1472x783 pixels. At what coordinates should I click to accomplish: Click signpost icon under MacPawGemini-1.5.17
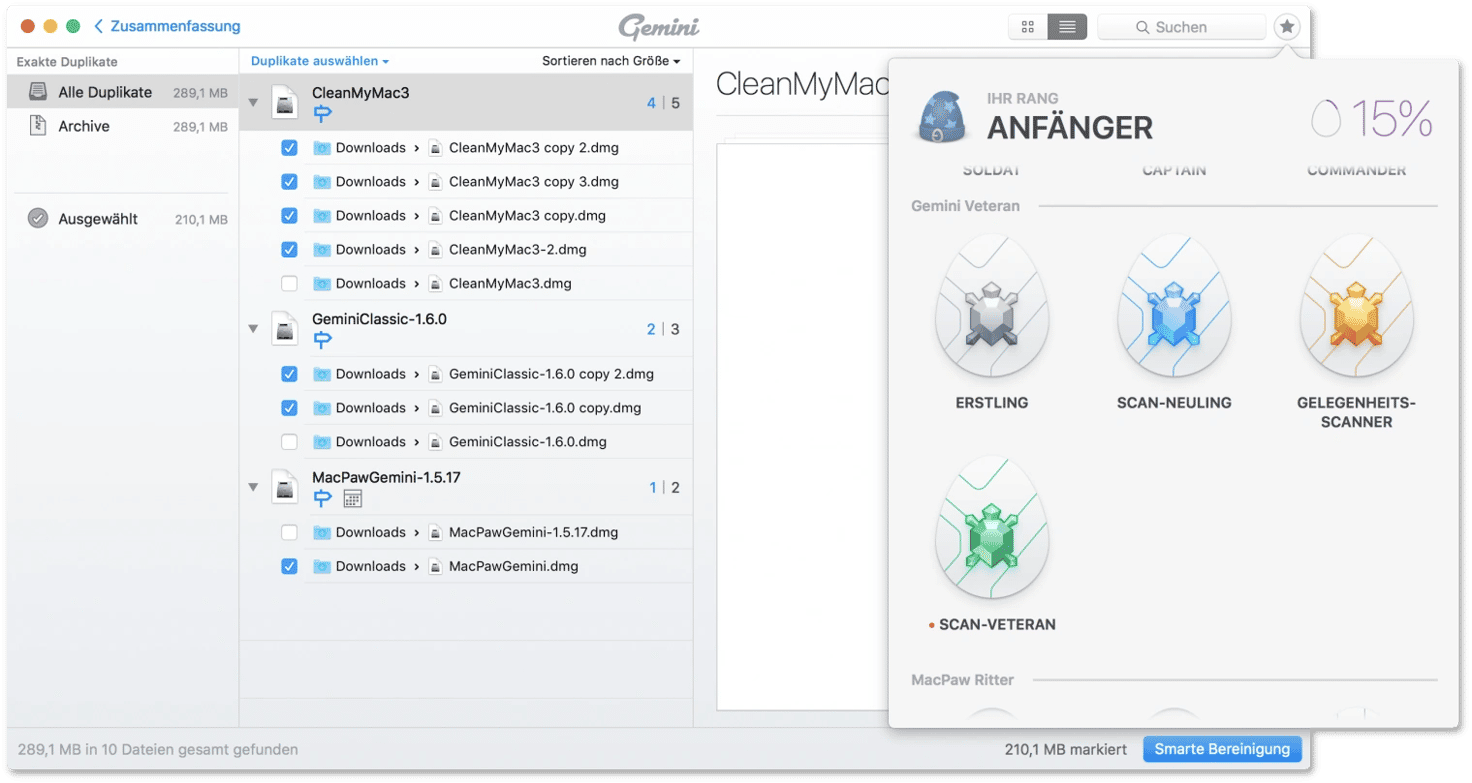322,498
